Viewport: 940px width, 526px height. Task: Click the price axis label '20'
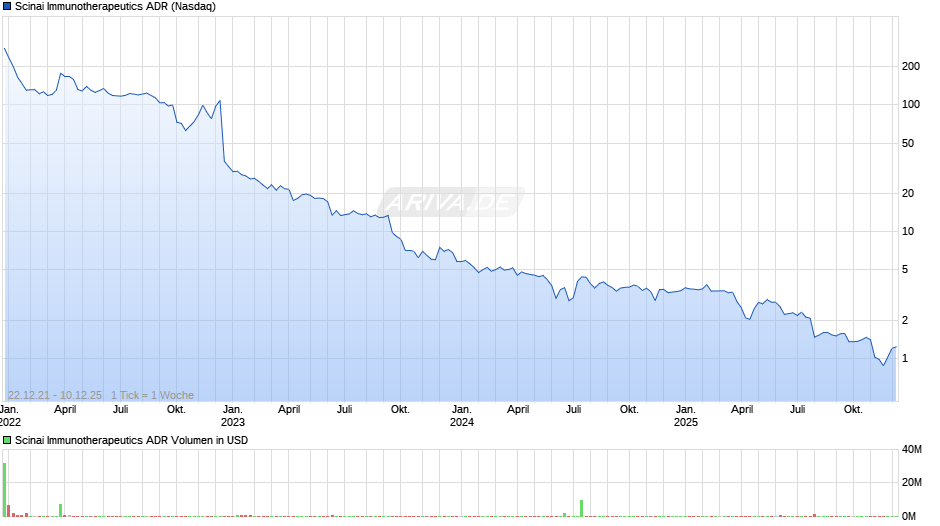pyautogui.click(x=908, y=193)
